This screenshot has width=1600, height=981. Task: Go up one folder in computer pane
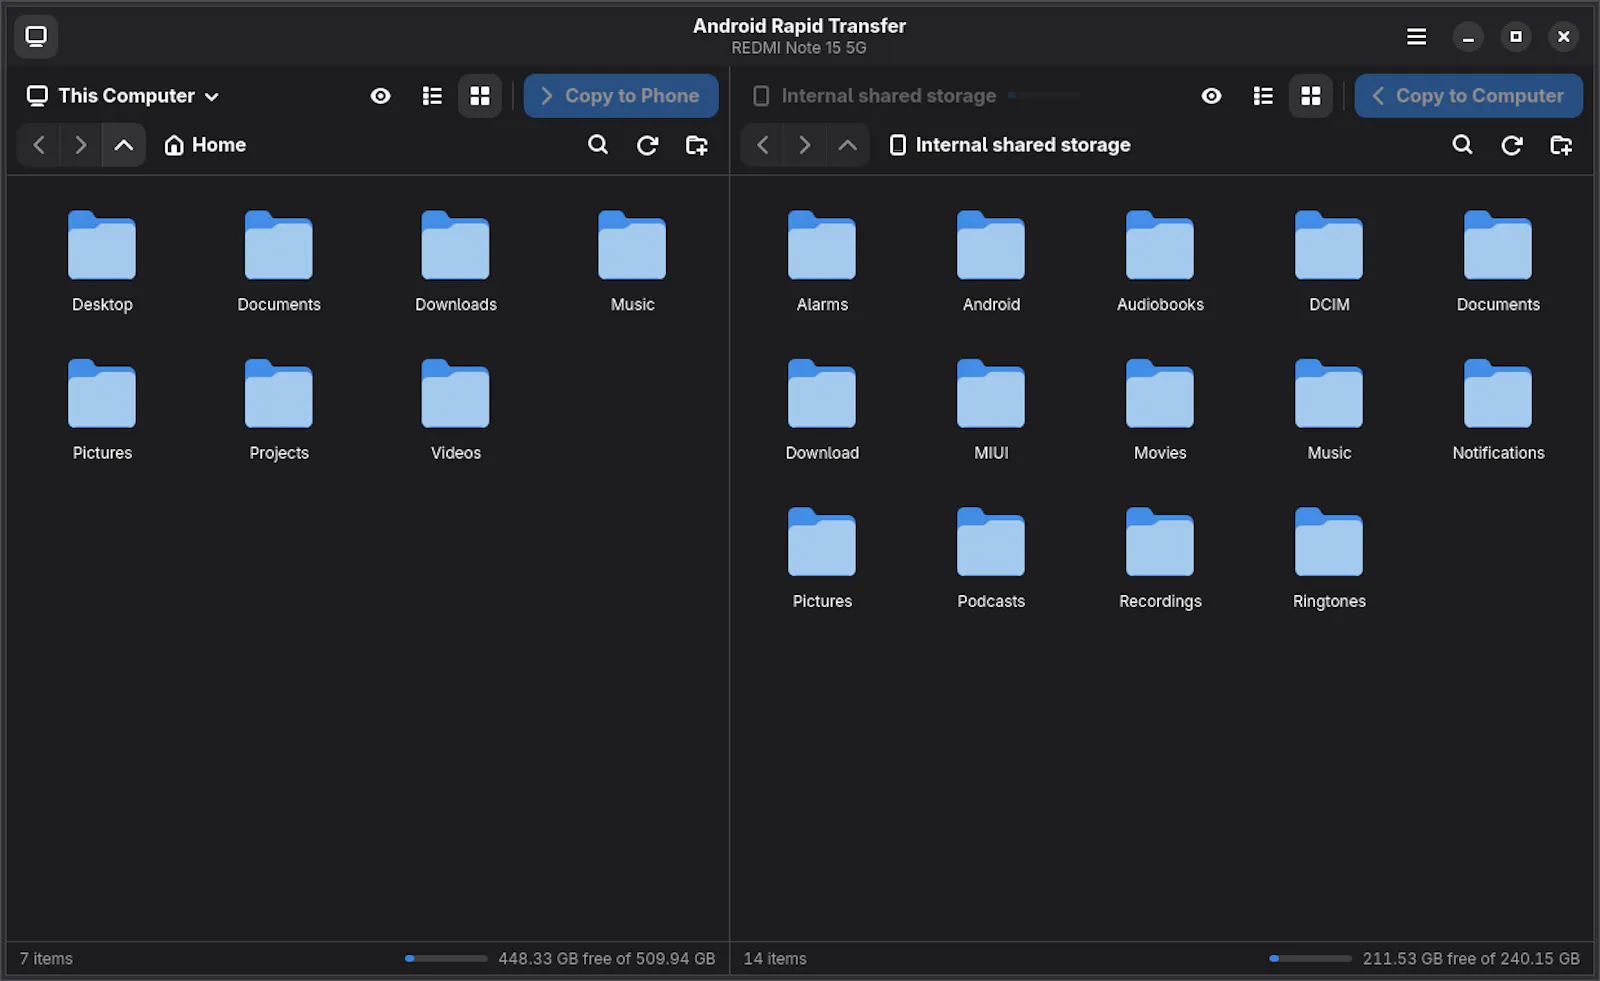pos(124,145)
